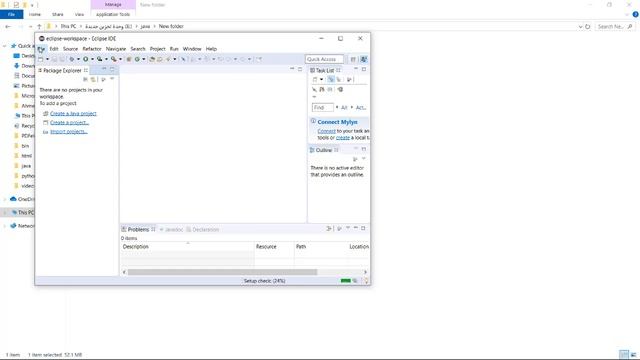Click the Connect link under Connect Mylyn
The height and width of the screenshot is (360, 640).
(327, 131)
